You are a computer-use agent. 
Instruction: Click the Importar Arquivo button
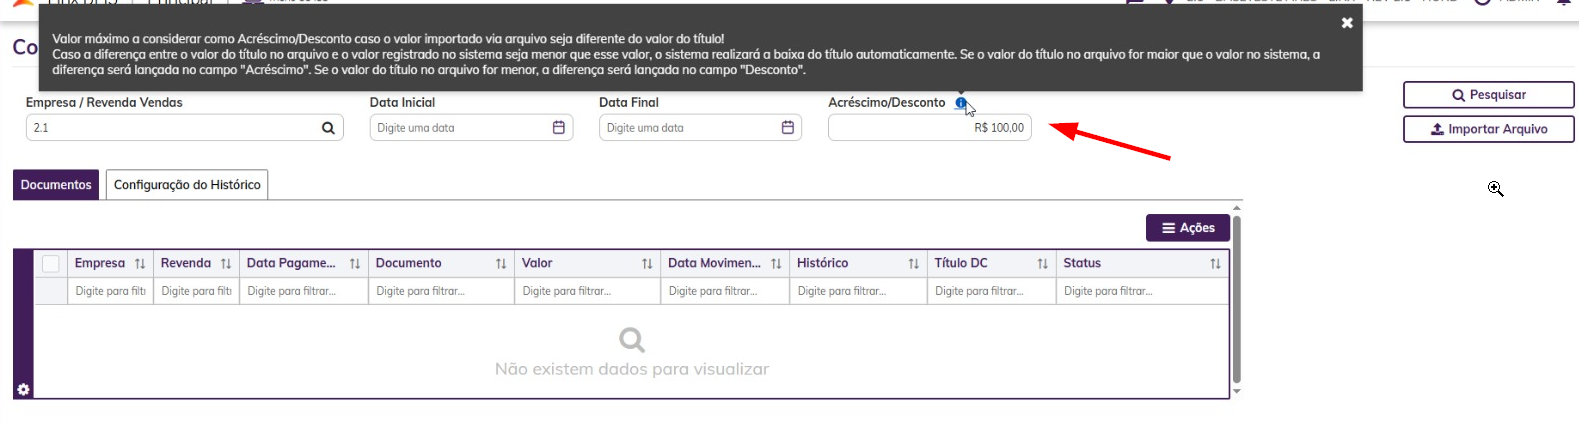pyautogui.click(x=1488, y=129)
